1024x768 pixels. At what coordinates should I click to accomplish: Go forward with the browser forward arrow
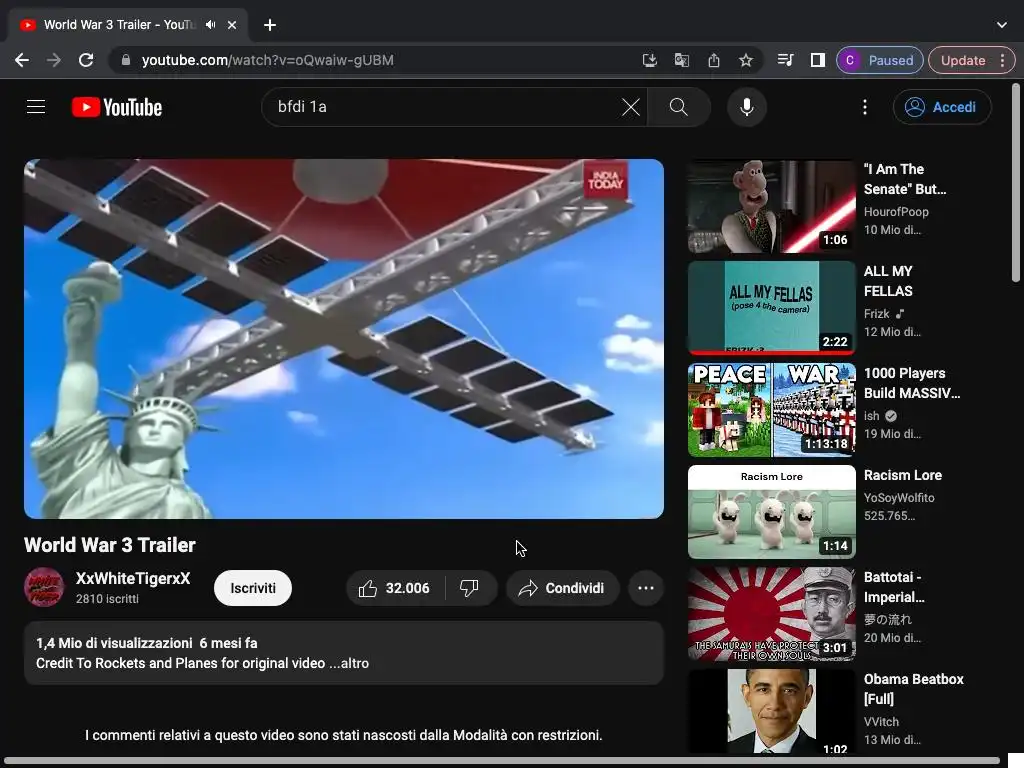(54, 60)
